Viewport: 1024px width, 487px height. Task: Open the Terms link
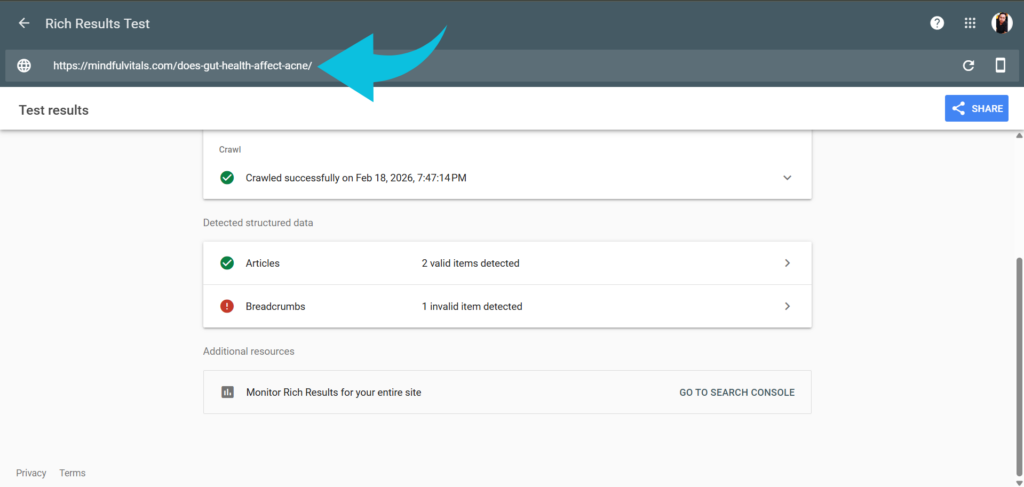click(72, 473)
